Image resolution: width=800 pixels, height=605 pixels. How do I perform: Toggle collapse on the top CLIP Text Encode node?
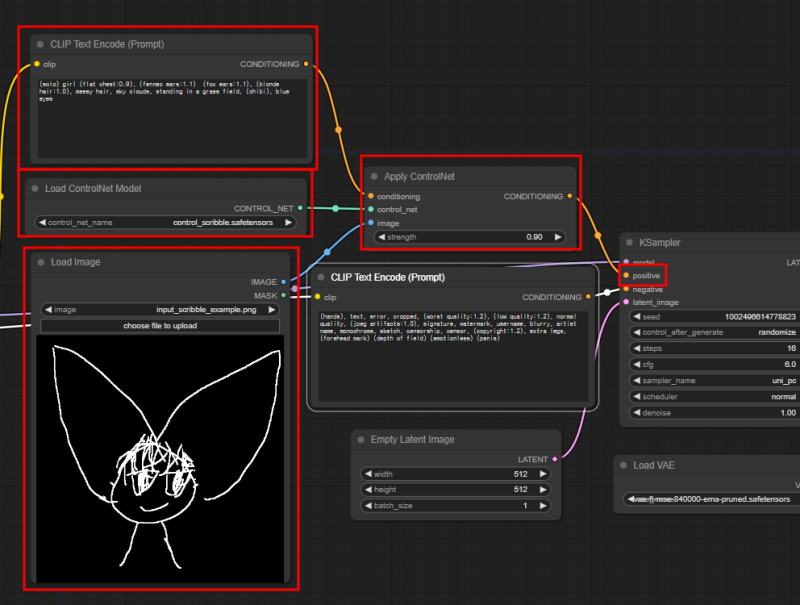point(38,44)
